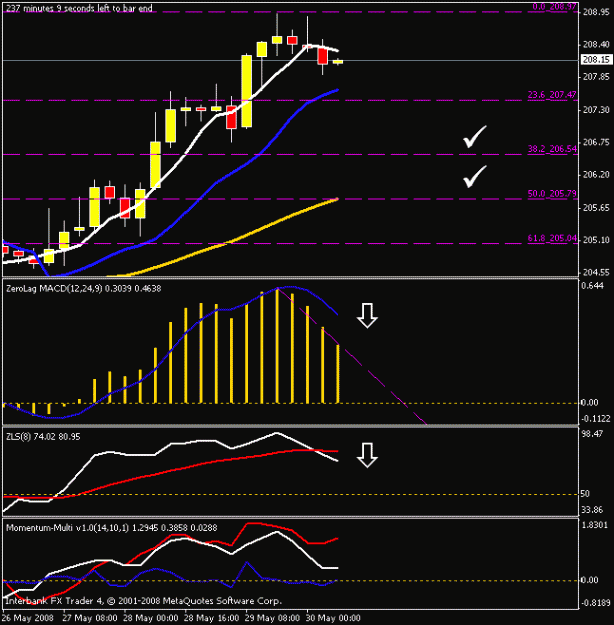Select the 61.8_205.04 Fibonacci level label
Image resolution: width=614 pixels, height=625 pixels.
pos(552,238)
